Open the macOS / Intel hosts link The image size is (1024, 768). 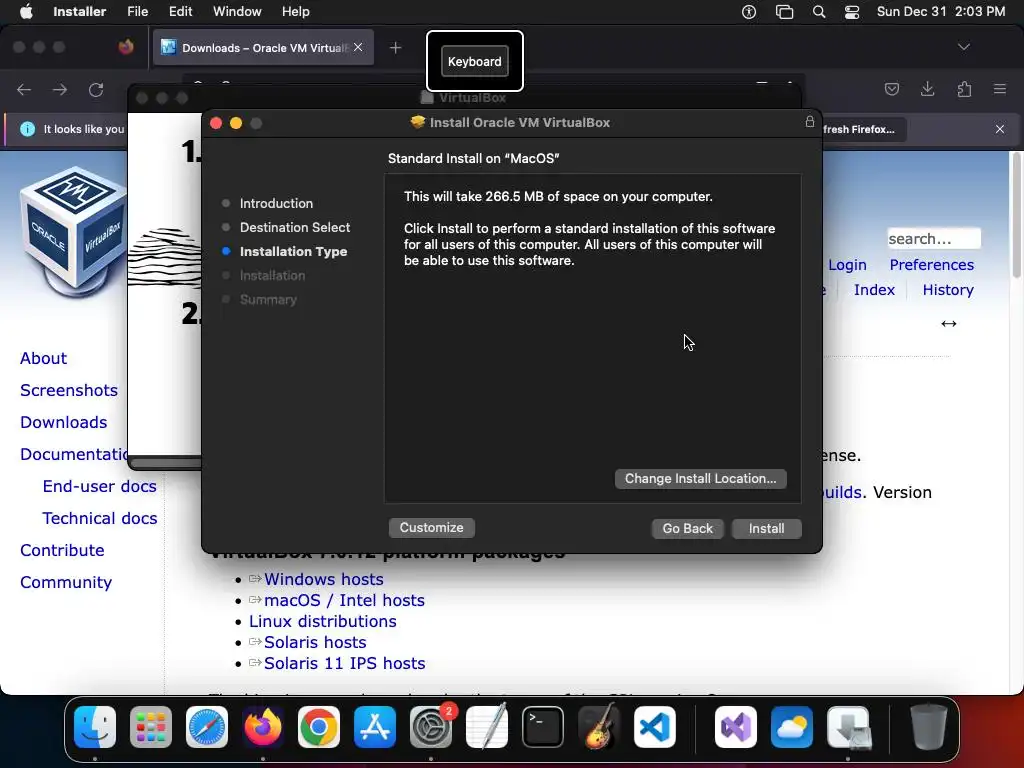pos(344,600)
